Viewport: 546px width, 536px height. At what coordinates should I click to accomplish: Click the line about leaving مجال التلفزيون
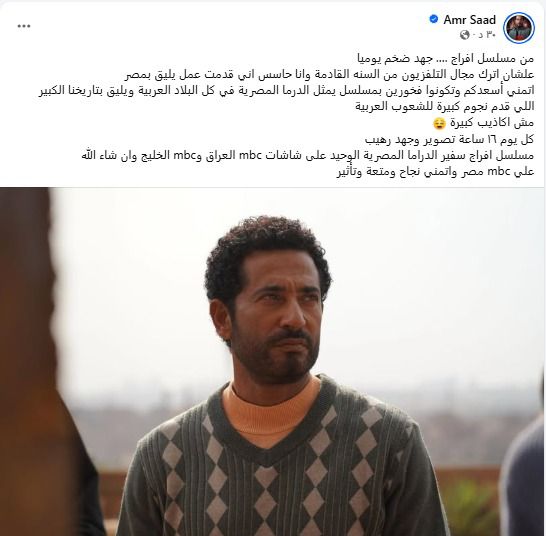pyautogui.click(x=329, y=75)
